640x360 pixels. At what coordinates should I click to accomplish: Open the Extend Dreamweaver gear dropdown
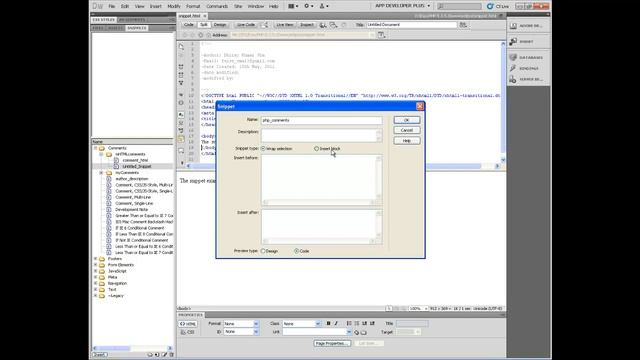pos(309,6)
